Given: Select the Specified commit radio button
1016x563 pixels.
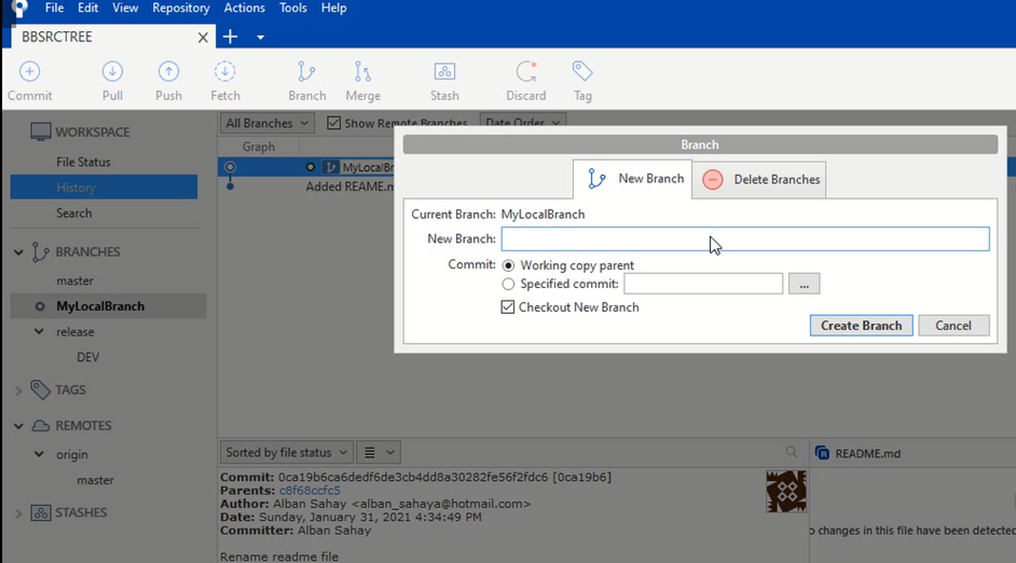Looking at the screenshot, I should (509, 284).
